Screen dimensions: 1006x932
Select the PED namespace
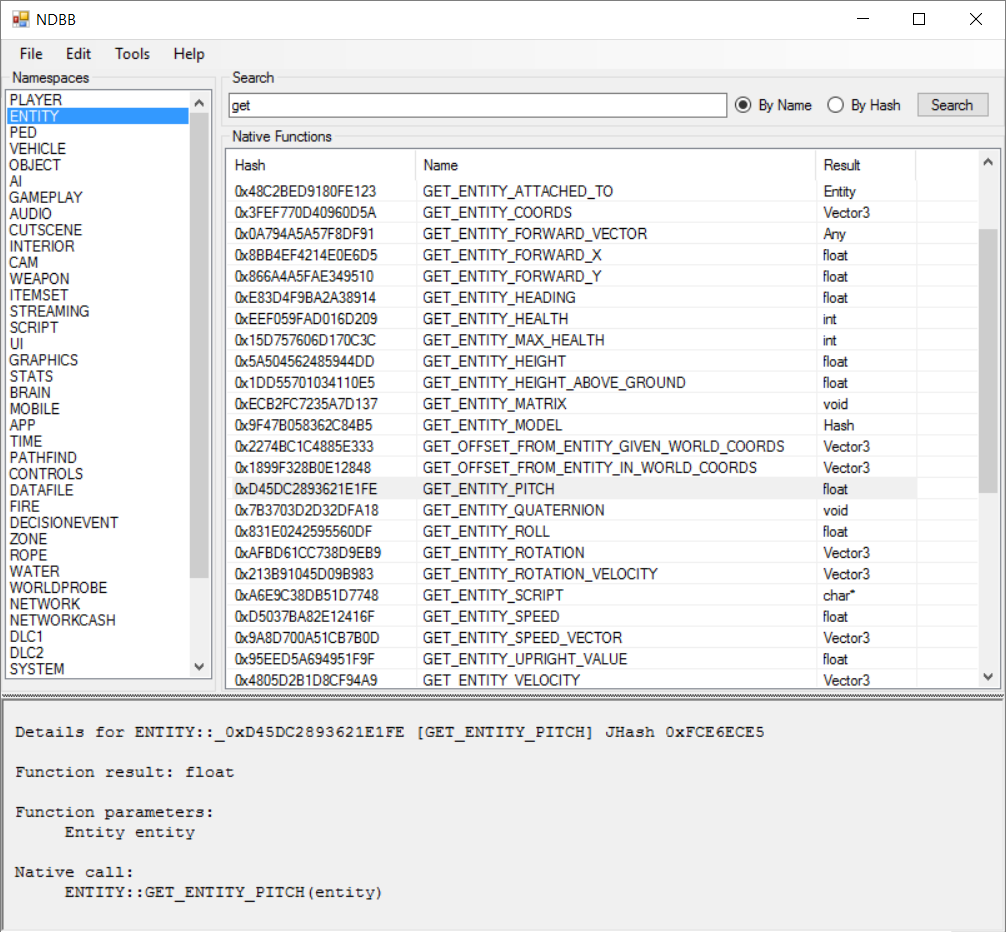pyautogui.click(x=98, y=132)
